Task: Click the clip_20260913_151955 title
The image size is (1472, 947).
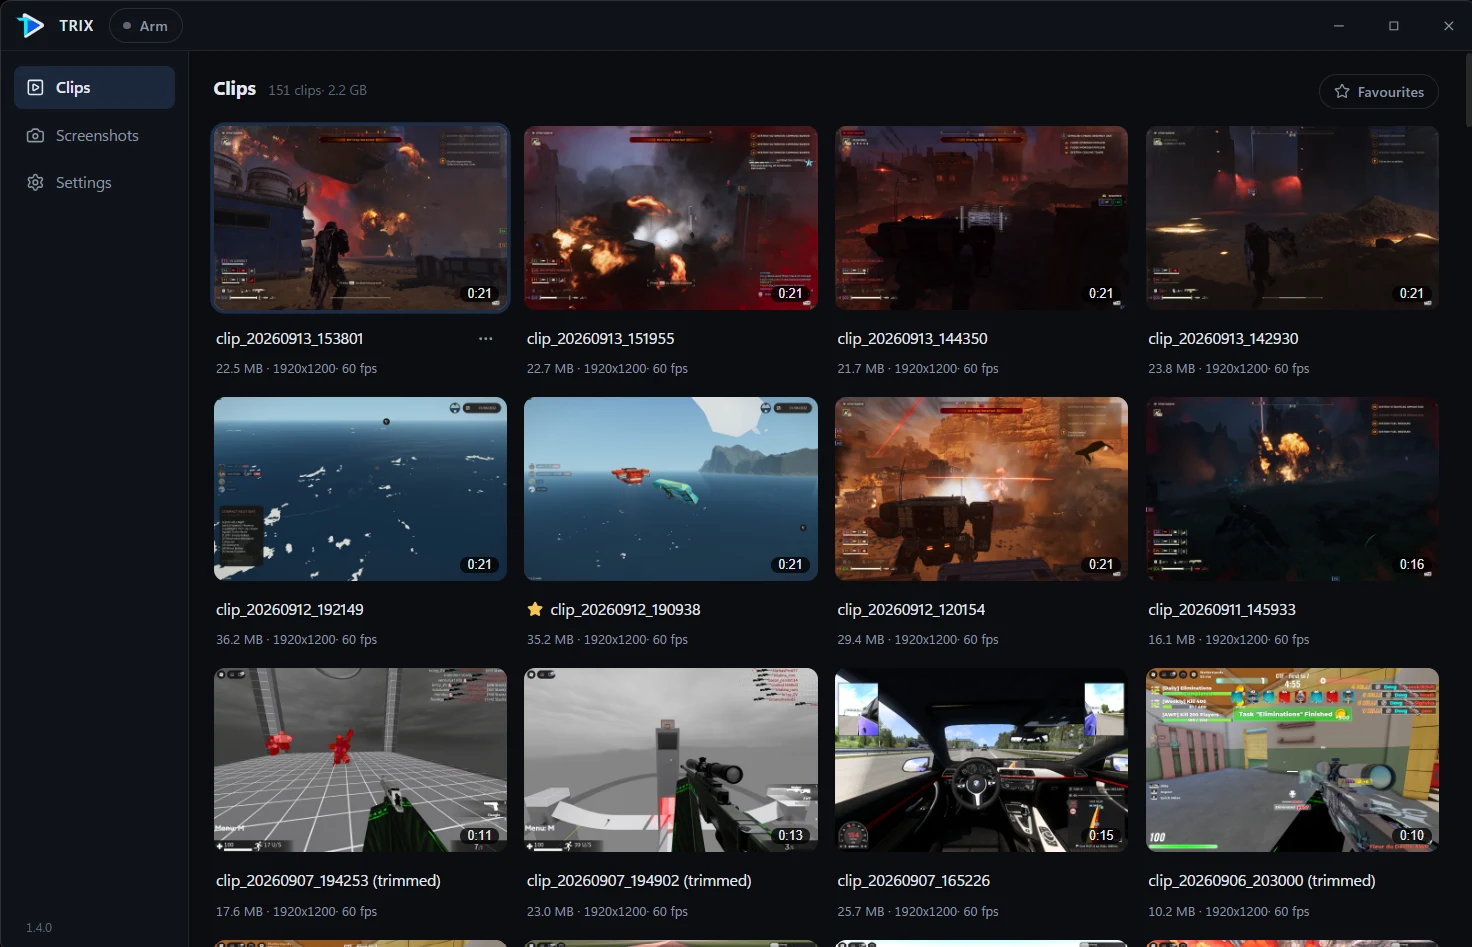Action: pyautogui.click(x=600, y=339)
